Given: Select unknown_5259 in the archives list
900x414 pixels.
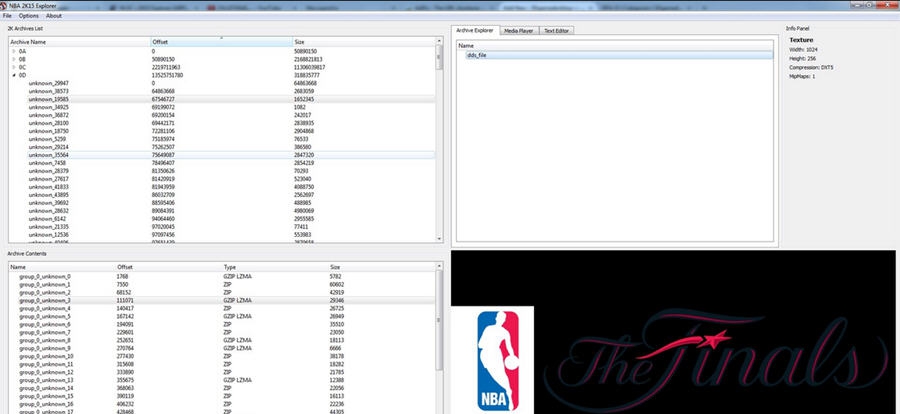Looking at the screenshot, I should pos(47,139).
